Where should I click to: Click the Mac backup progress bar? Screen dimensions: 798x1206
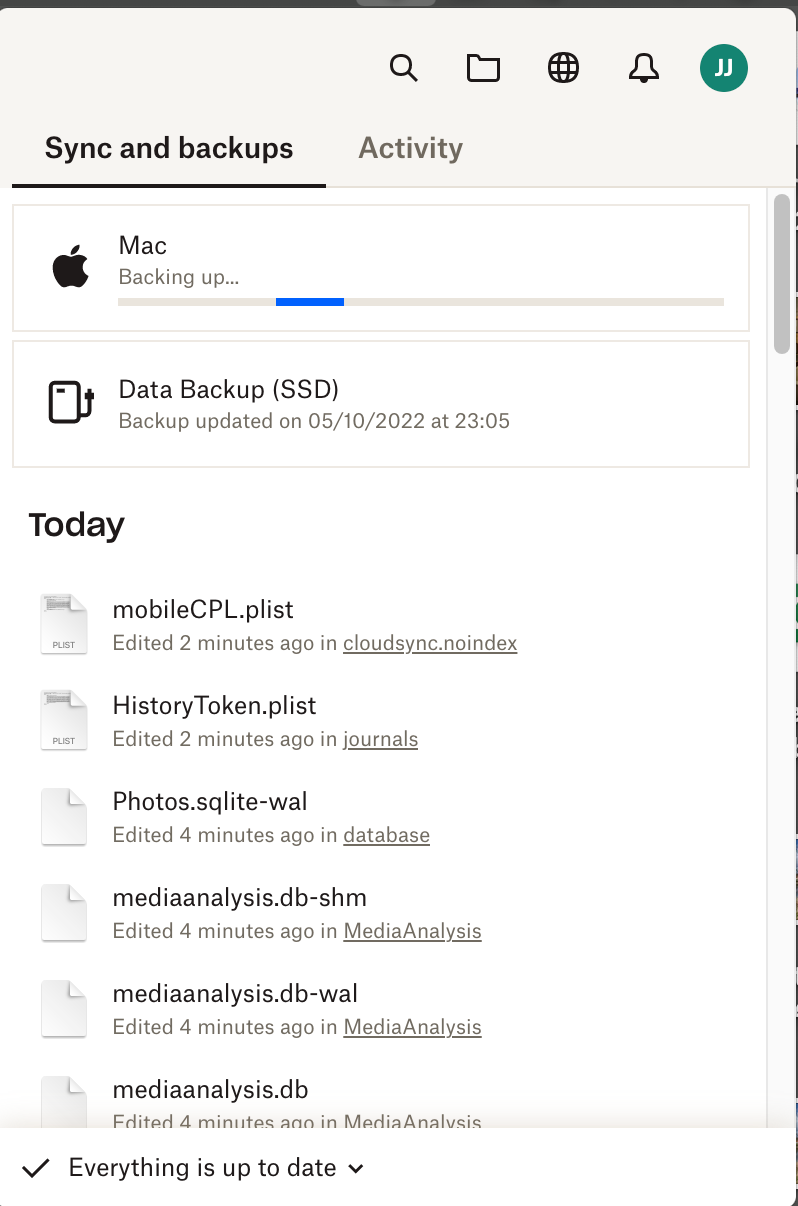420,302
